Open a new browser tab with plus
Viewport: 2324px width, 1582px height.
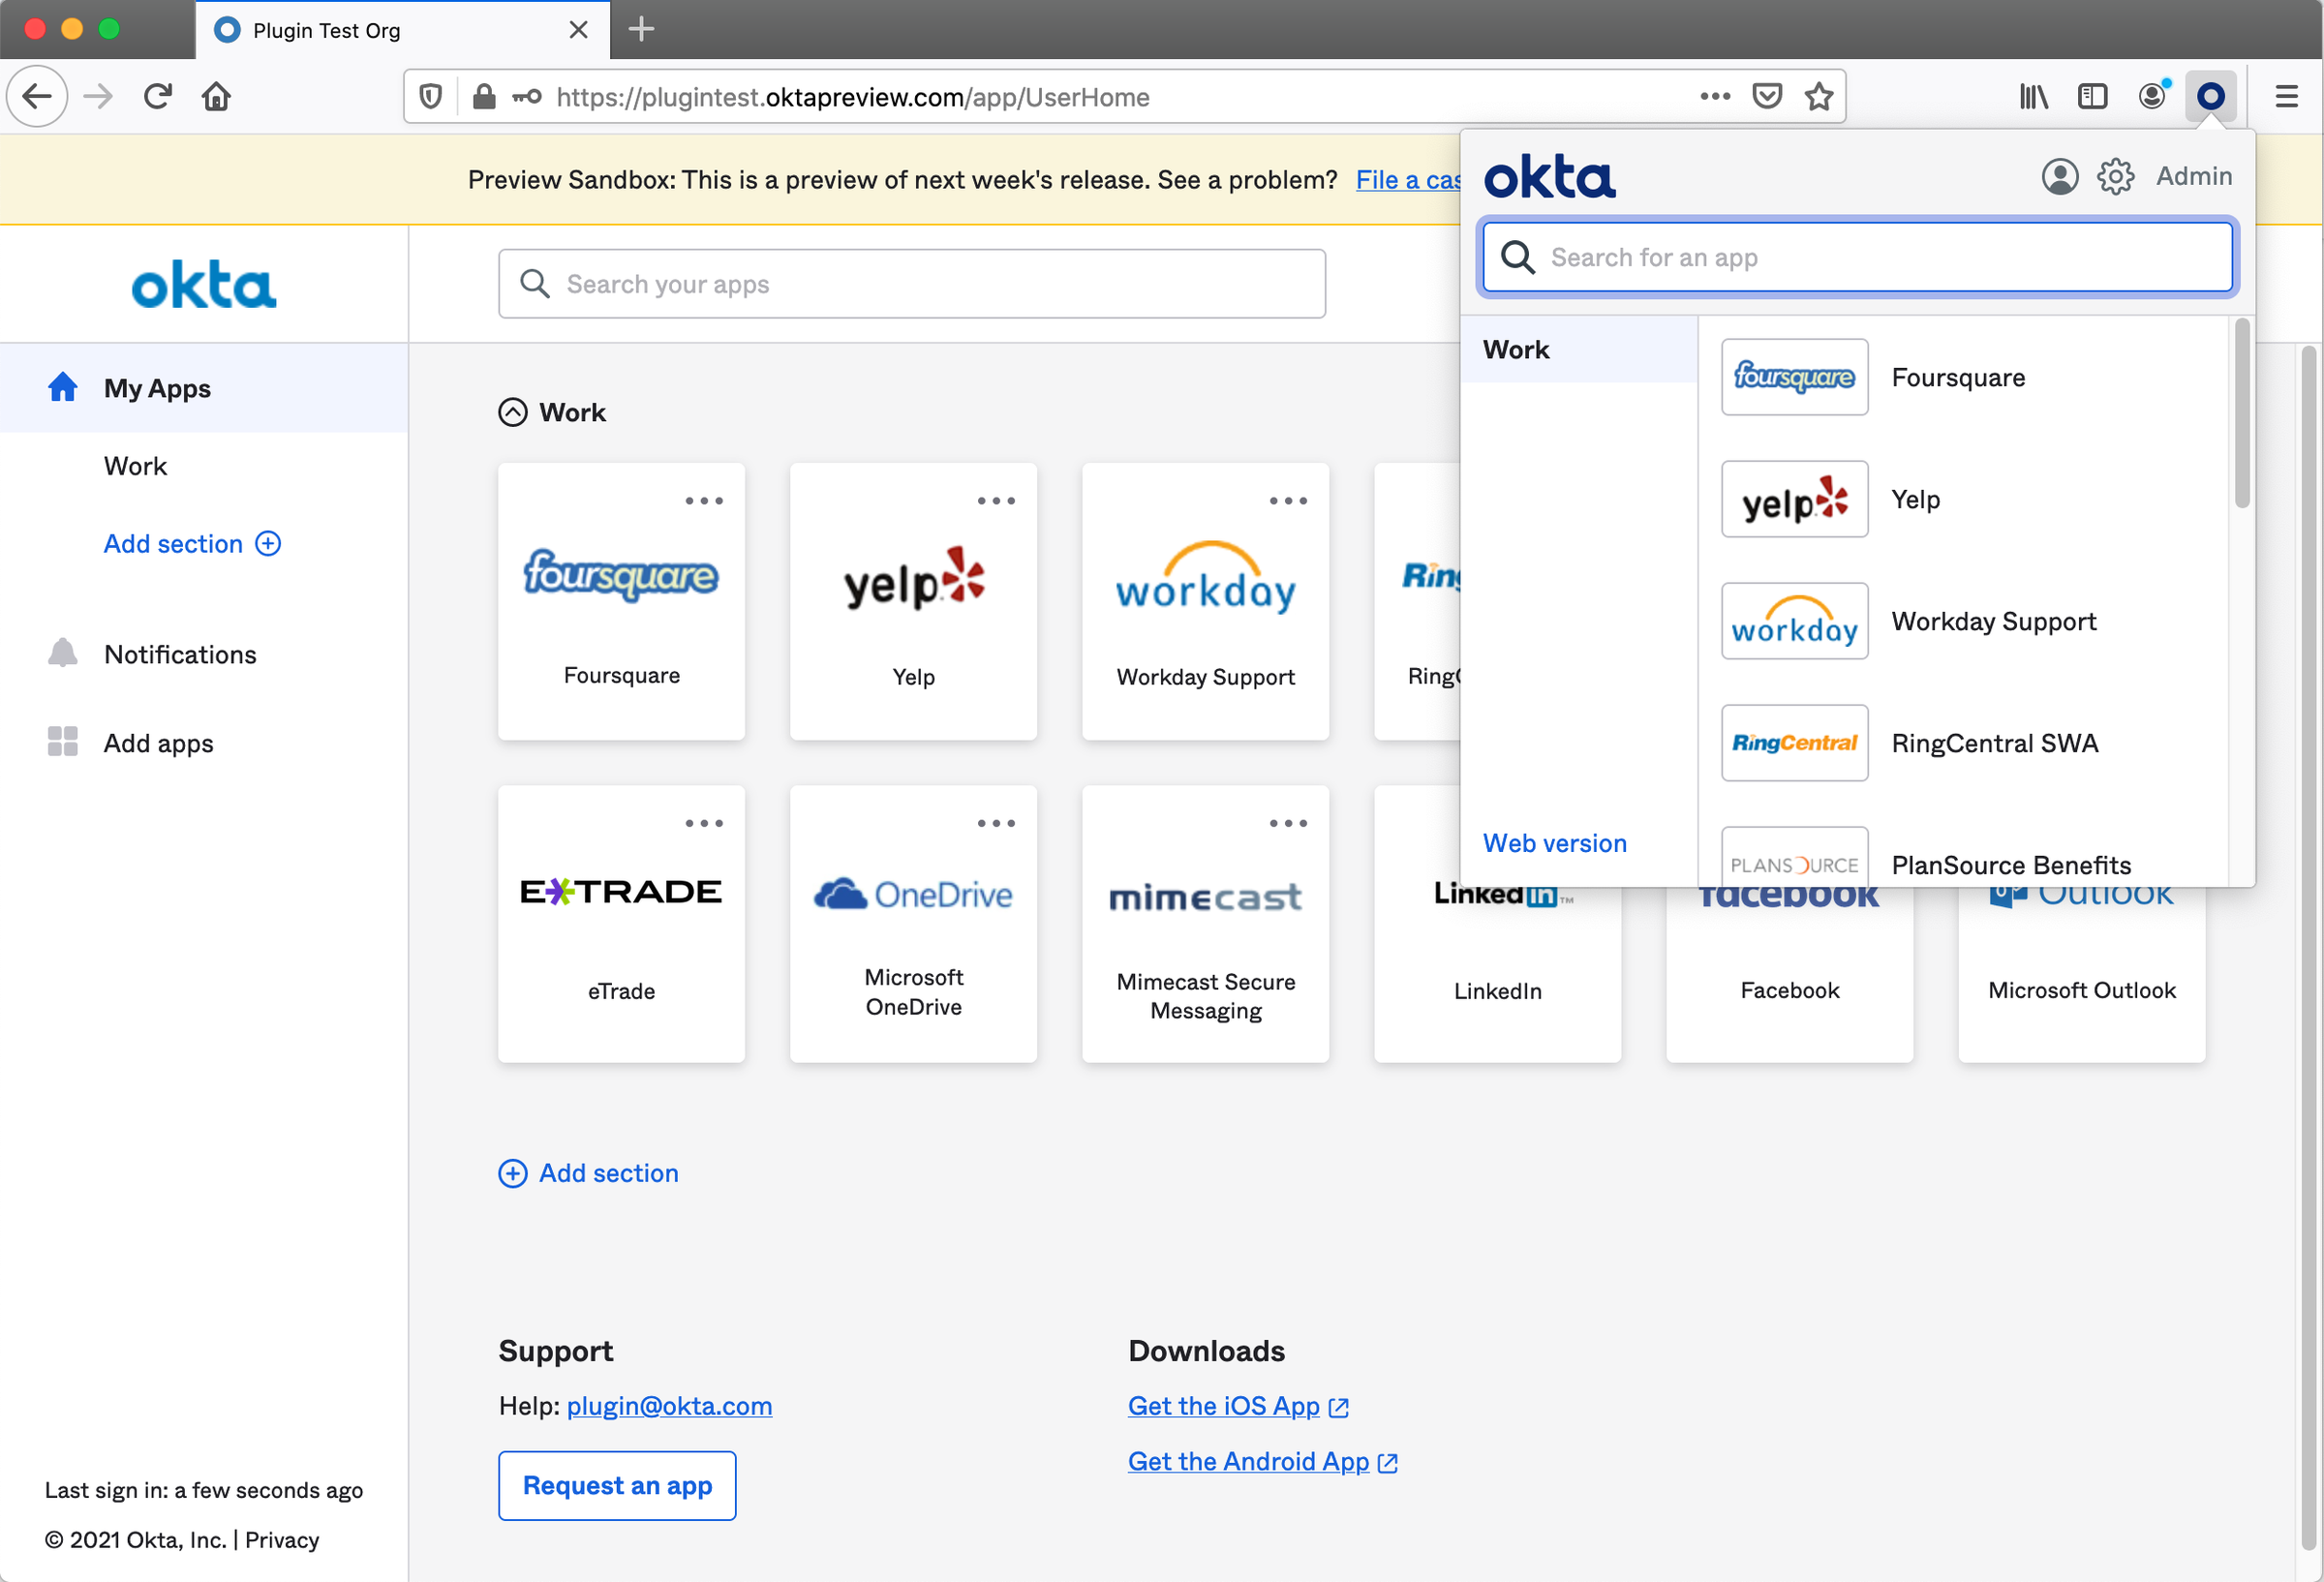click(x=641, y=29)
